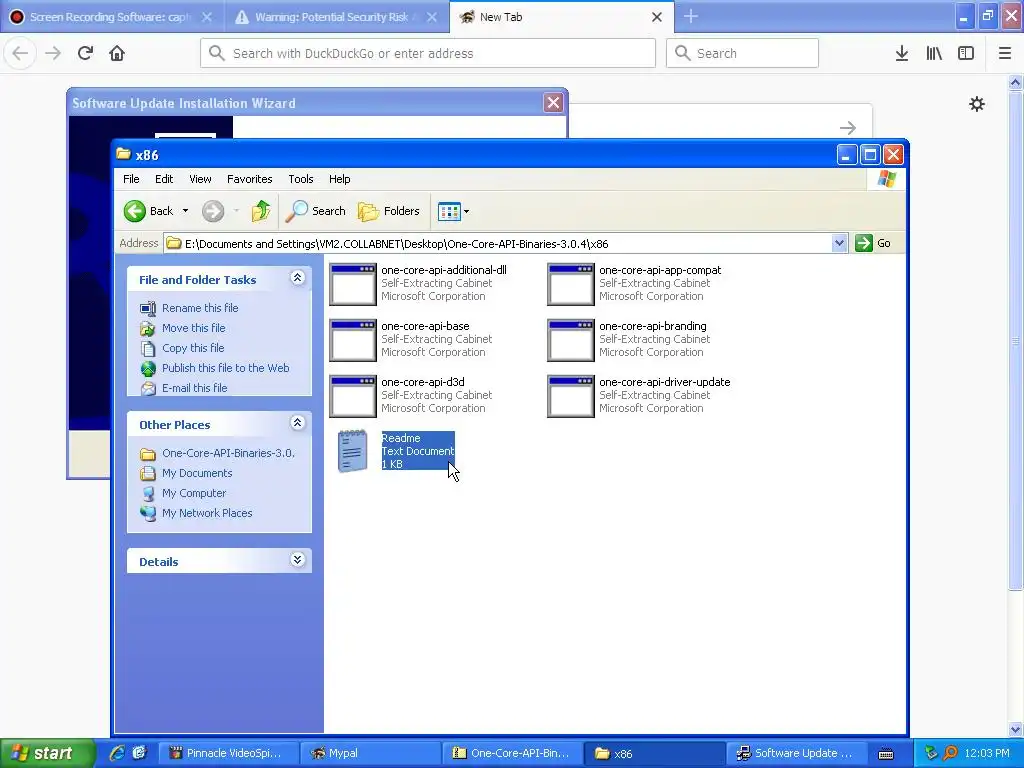
Task: Click the new tab page right arrow
Action: (x=848, y=127)
